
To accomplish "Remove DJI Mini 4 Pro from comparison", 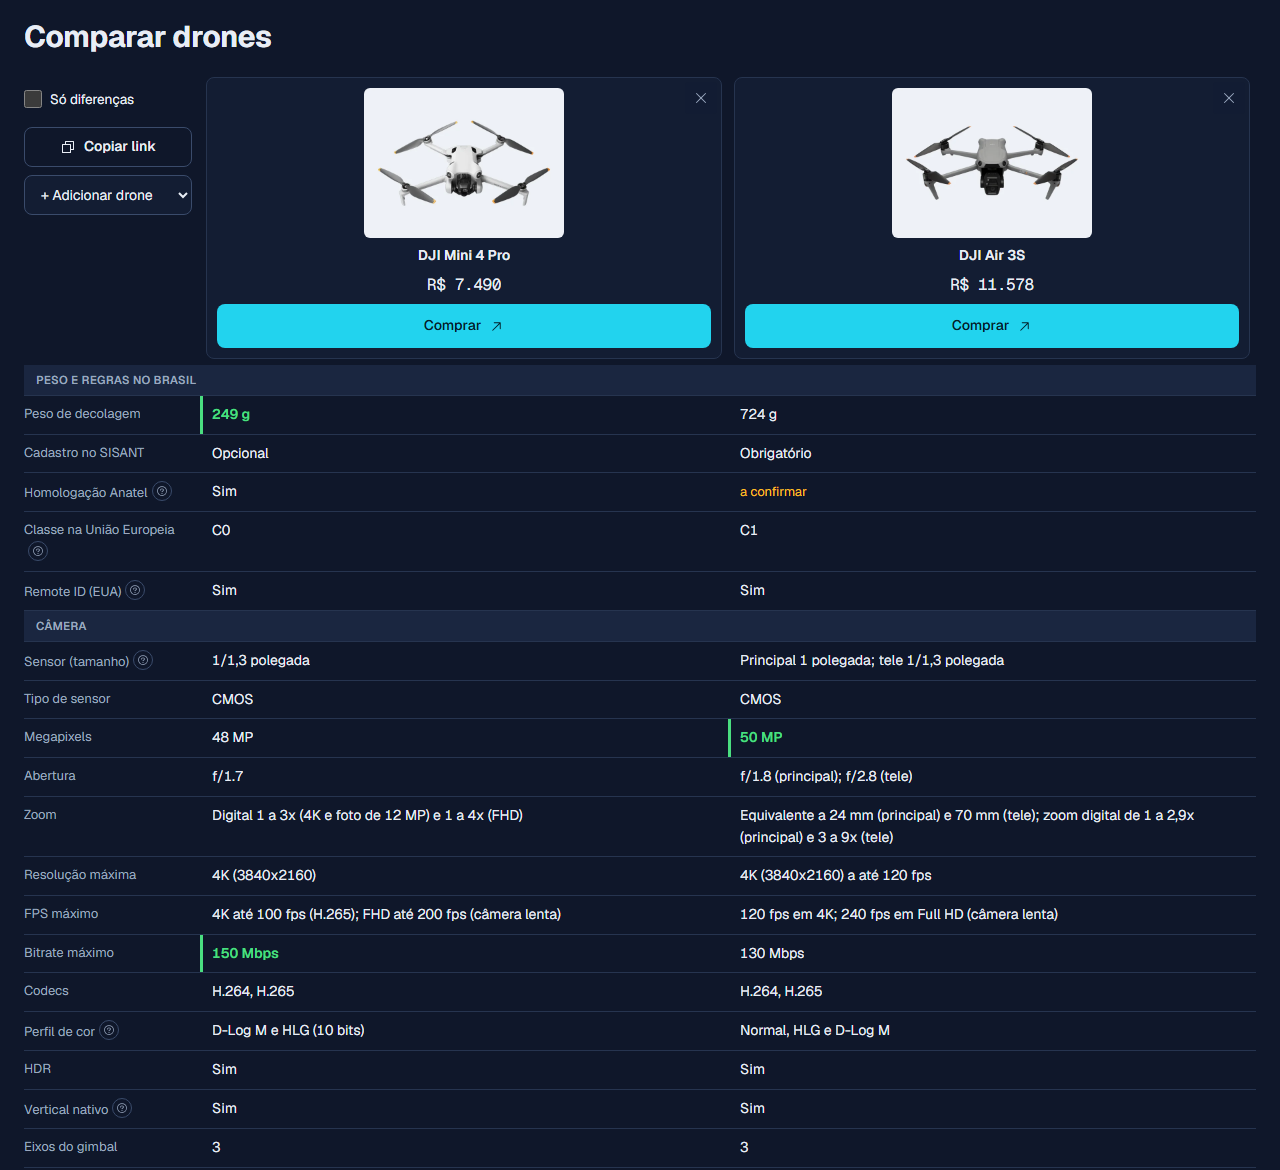I will [x=701, y=98].
